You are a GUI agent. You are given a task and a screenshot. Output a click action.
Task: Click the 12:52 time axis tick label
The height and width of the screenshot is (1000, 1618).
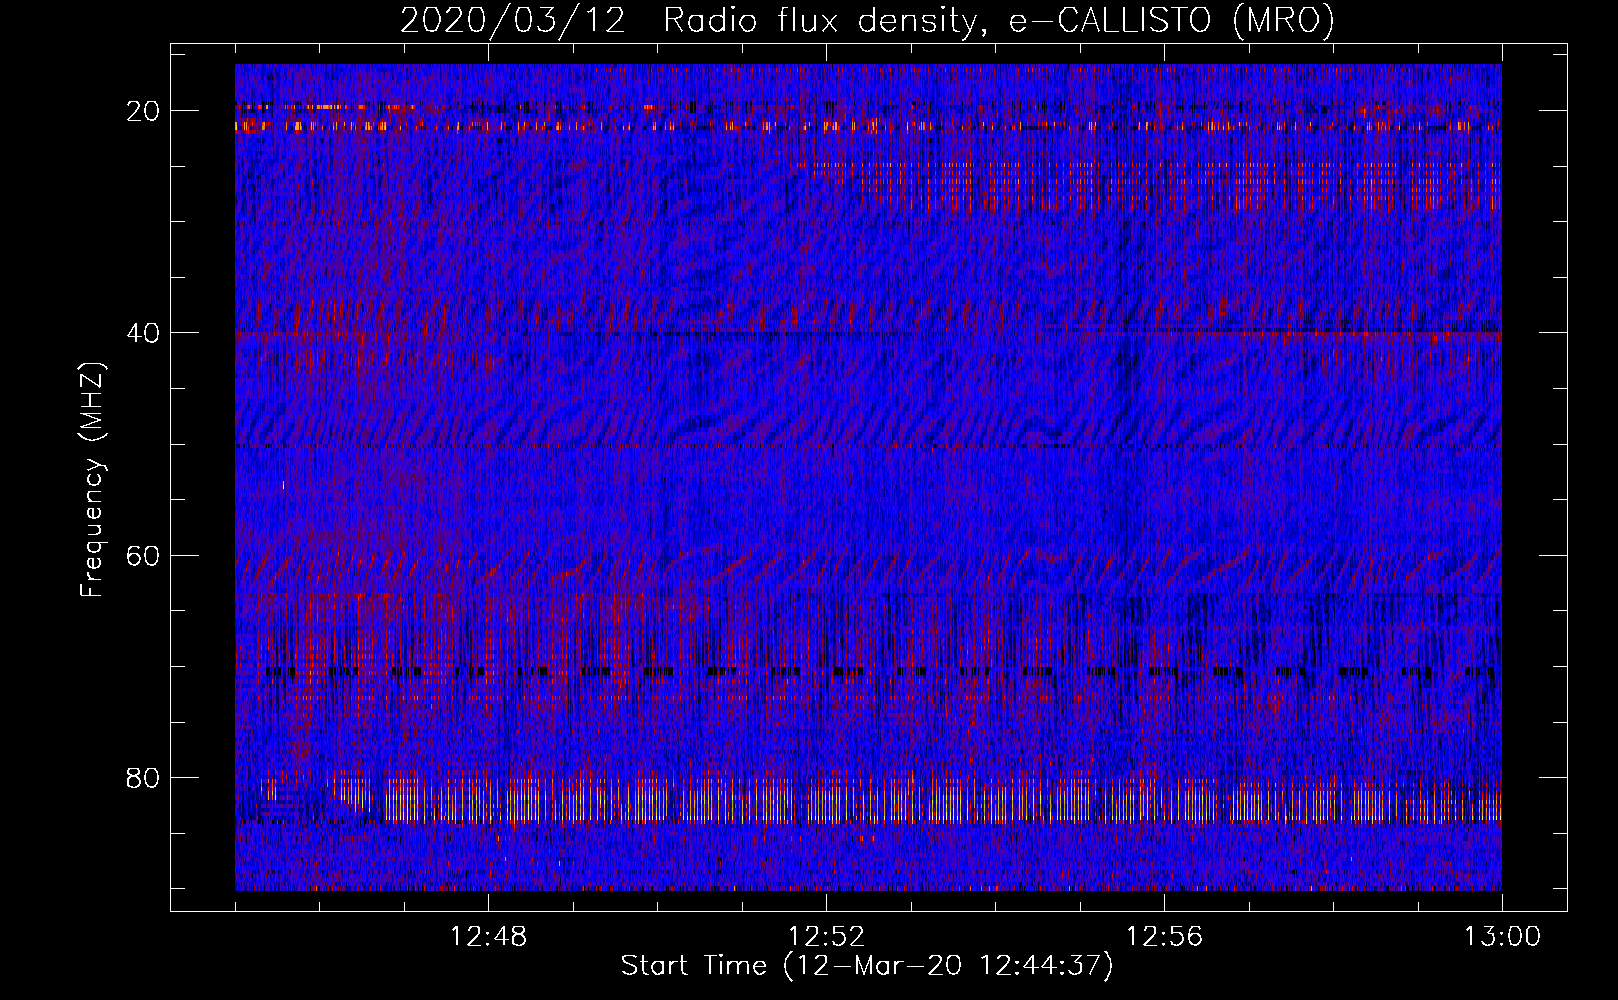pyautogui.click(x=826, y=937)
